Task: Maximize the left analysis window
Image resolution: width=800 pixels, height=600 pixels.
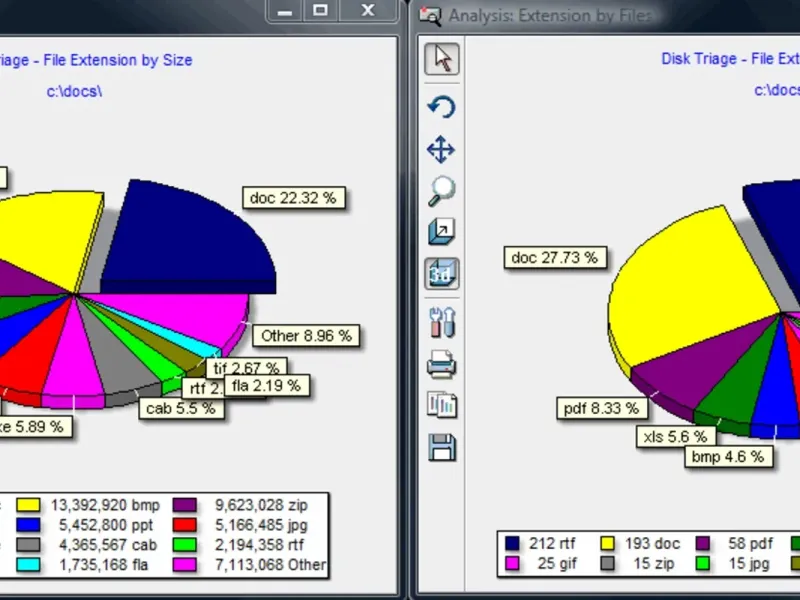Action: (x=320, y=11)
